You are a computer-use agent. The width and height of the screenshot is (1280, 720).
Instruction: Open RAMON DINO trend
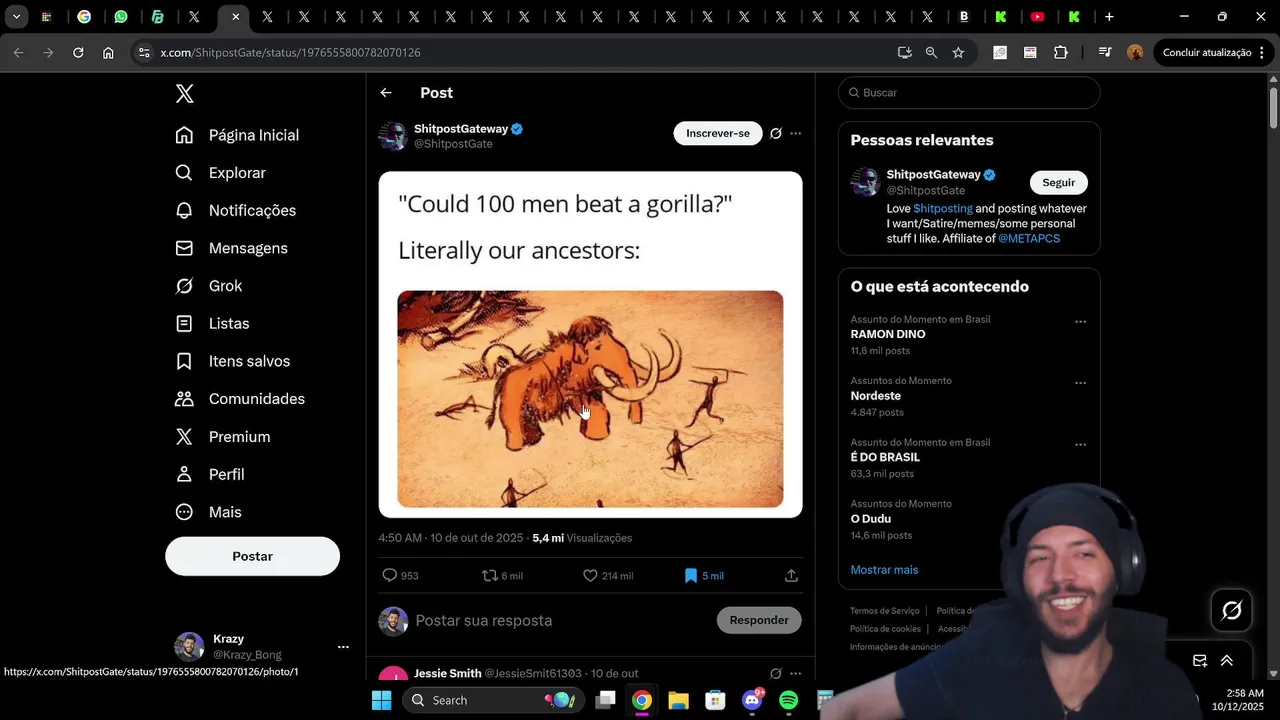pyautogui.click(x=888, y=334)
